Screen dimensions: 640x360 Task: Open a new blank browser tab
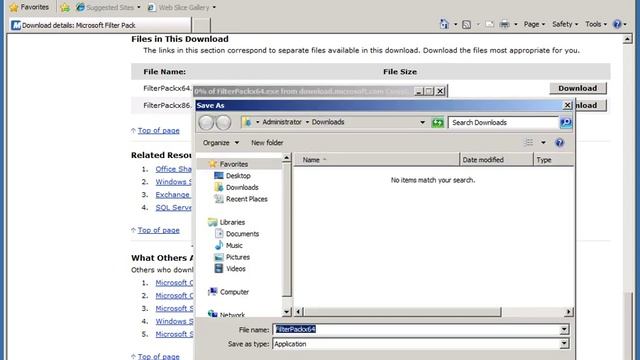click(x=201, y=25)
